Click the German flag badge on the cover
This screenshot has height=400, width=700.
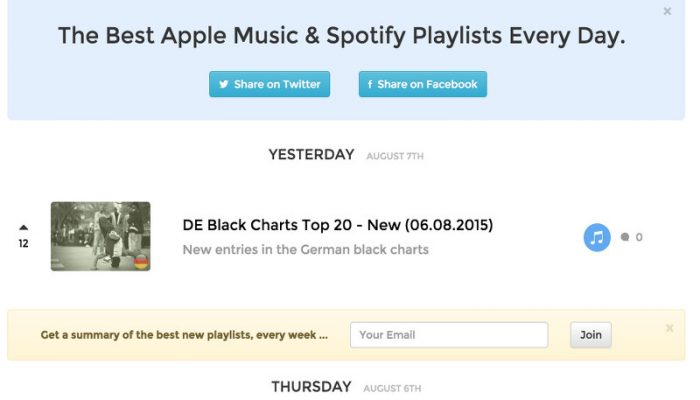click(x=141, y=262)
